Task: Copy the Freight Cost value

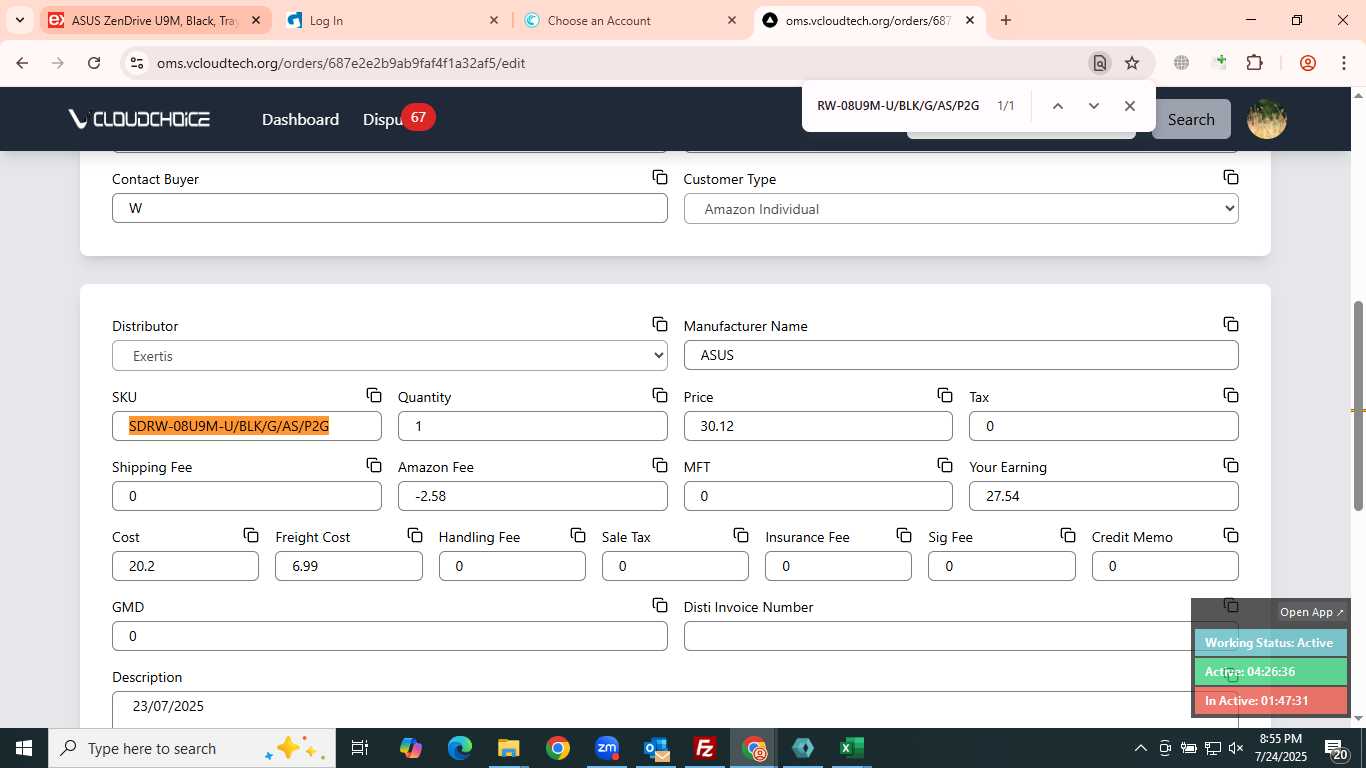Action: 415,535
